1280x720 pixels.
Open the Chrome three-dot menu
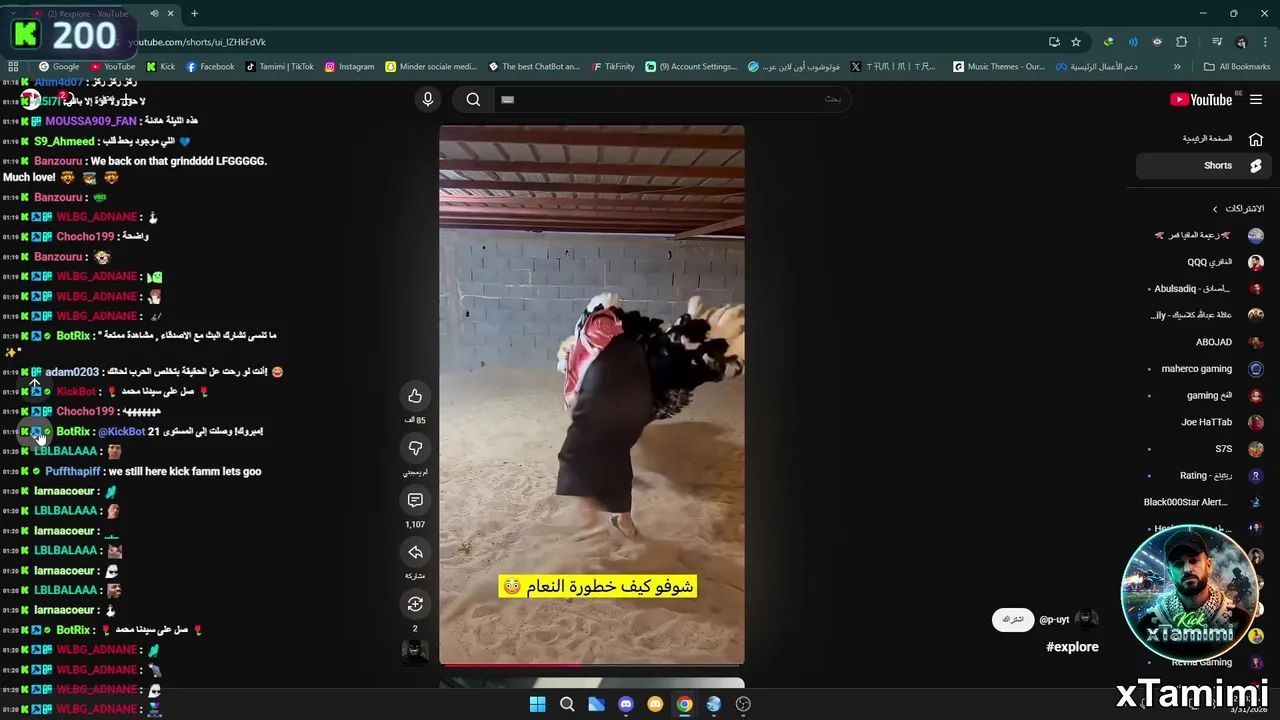[x=1265, y=42]
